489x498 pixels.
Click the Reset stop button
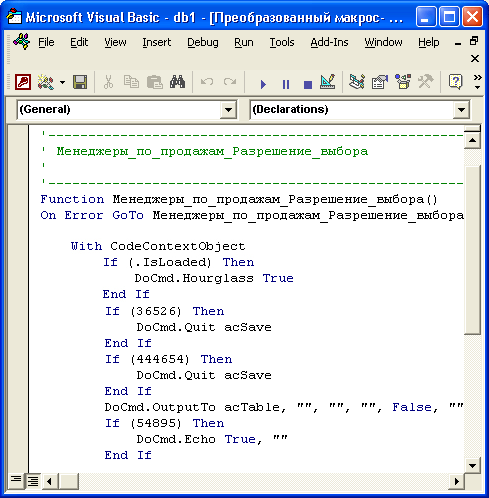pos(308,84)
